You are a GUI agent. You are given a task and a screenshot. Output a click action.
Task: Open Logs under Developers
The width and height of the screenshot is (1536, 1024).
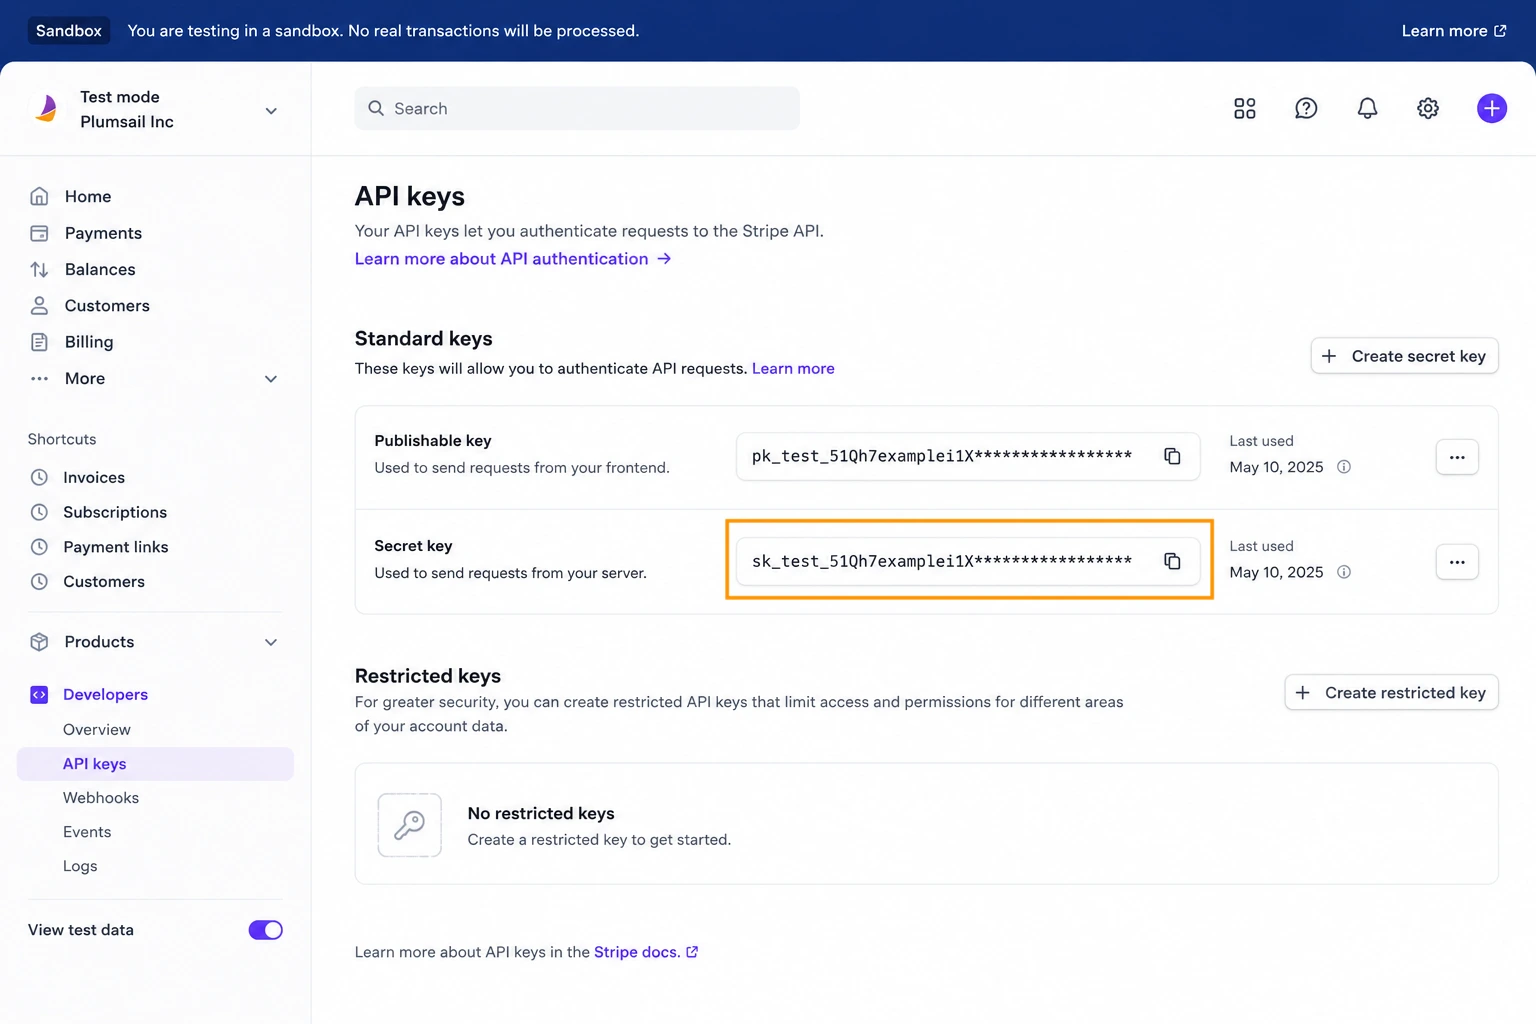point(80,865)
